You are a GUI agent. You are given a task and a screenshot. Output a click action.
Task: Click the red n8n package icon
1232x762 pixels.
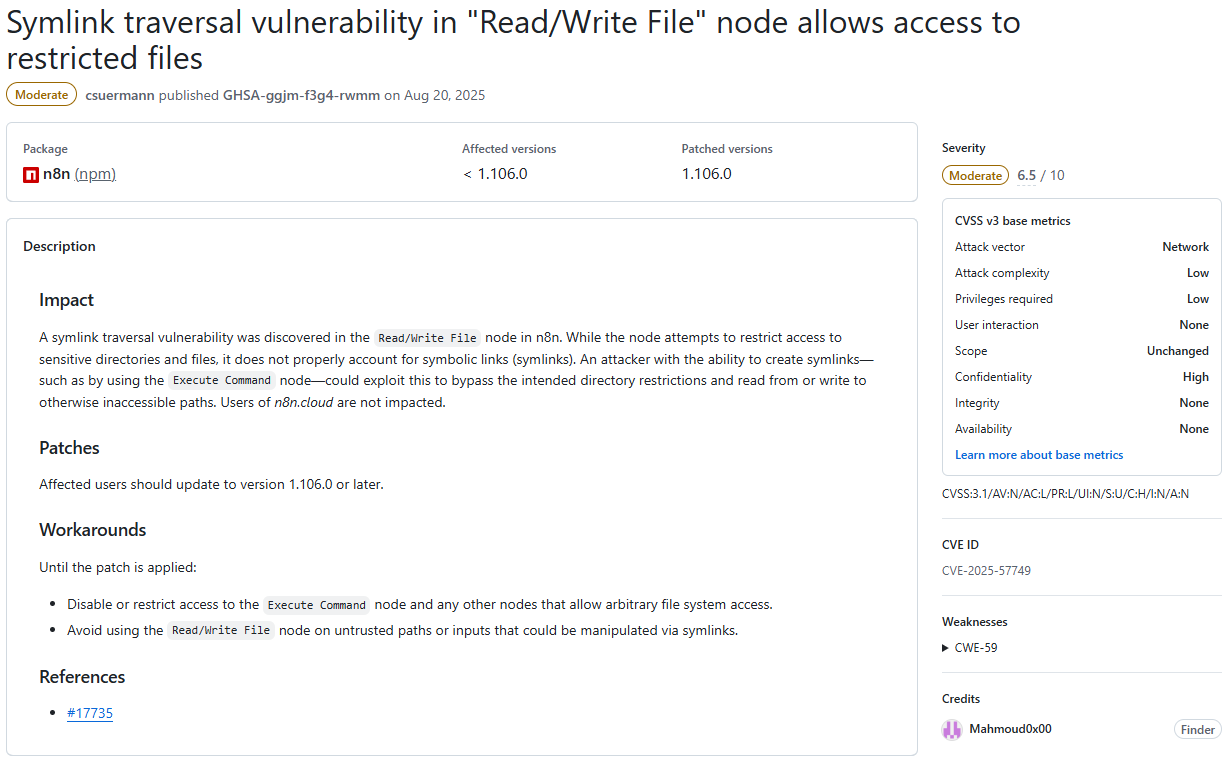[x=31, y=174]
